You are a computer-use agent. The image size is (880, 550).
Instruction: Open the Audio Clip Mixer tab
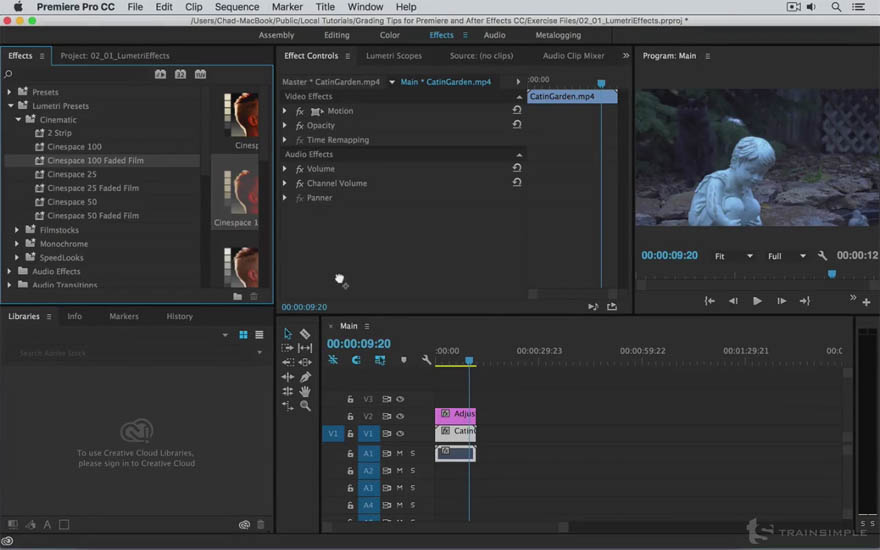tap(574, 56)
